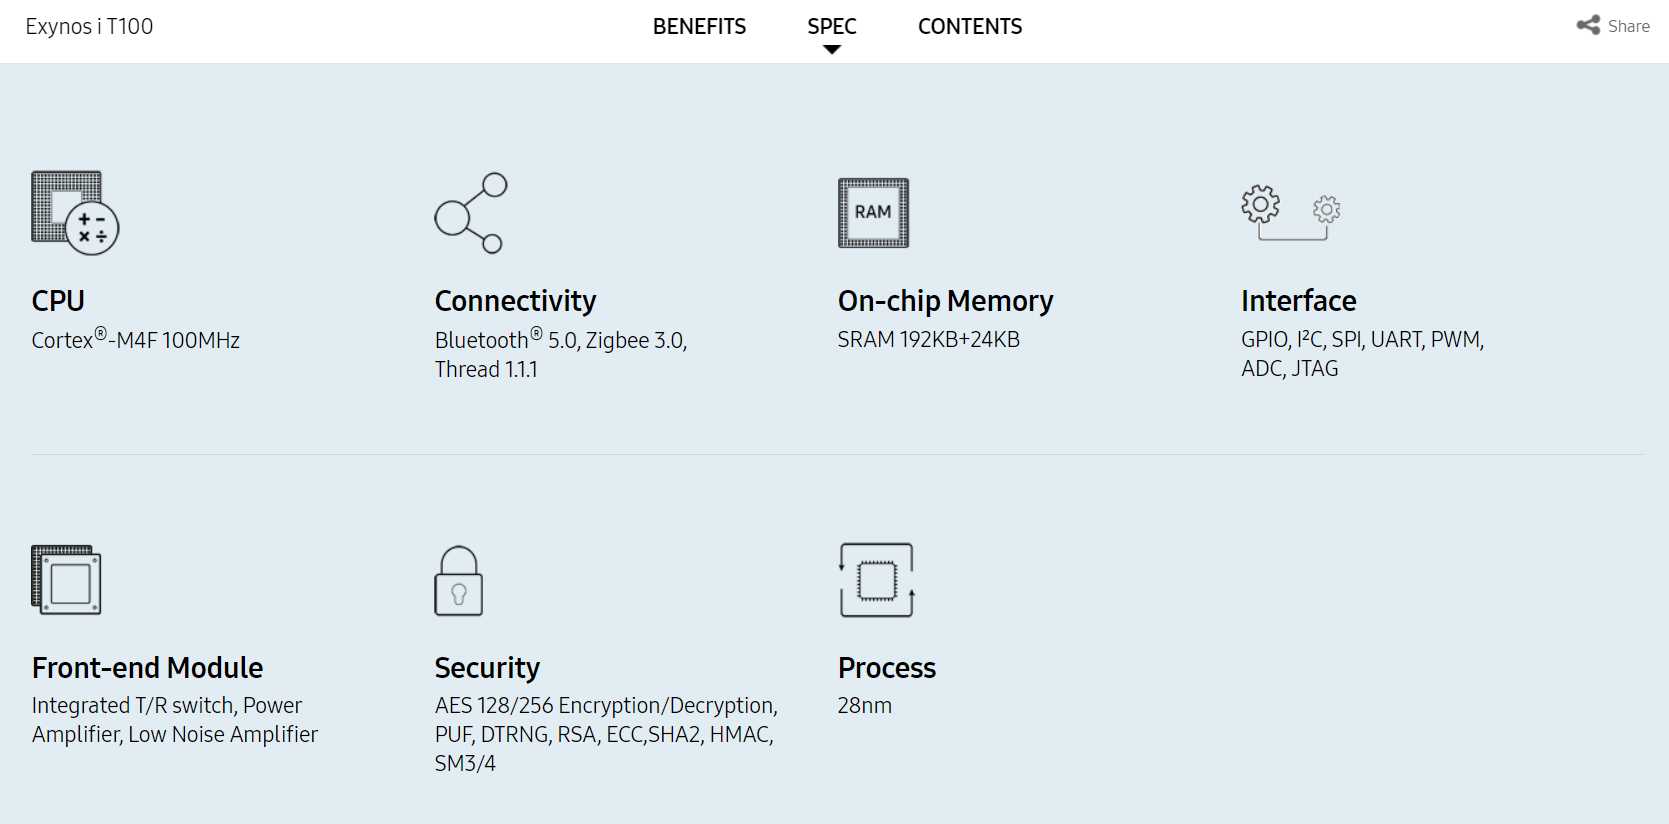The height and width of the screenshot is (824, 1669).
Task: Click the Amplifier, Low Noise Amplifier text
Action: (174, 735)
